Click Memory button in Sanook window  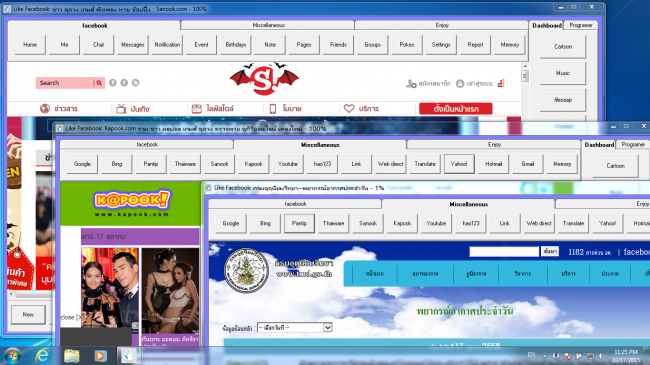click(x=509, y=45)
